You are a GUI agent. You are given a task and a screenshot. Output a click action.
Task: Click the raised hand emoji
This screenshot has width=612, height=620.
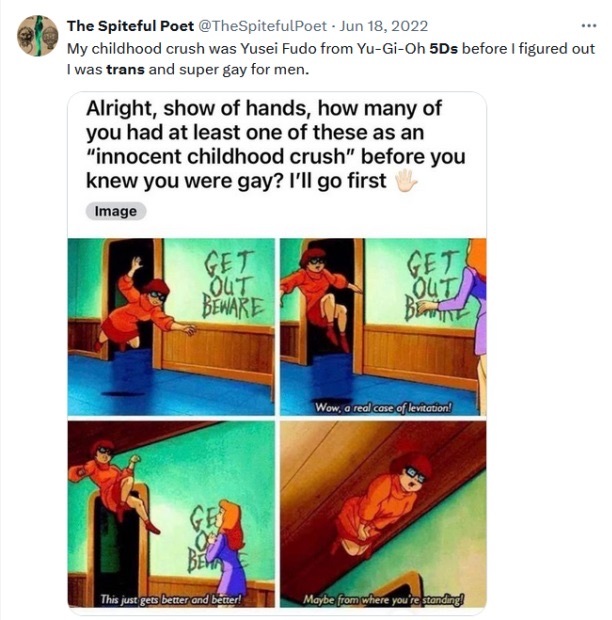pos(406,181)
